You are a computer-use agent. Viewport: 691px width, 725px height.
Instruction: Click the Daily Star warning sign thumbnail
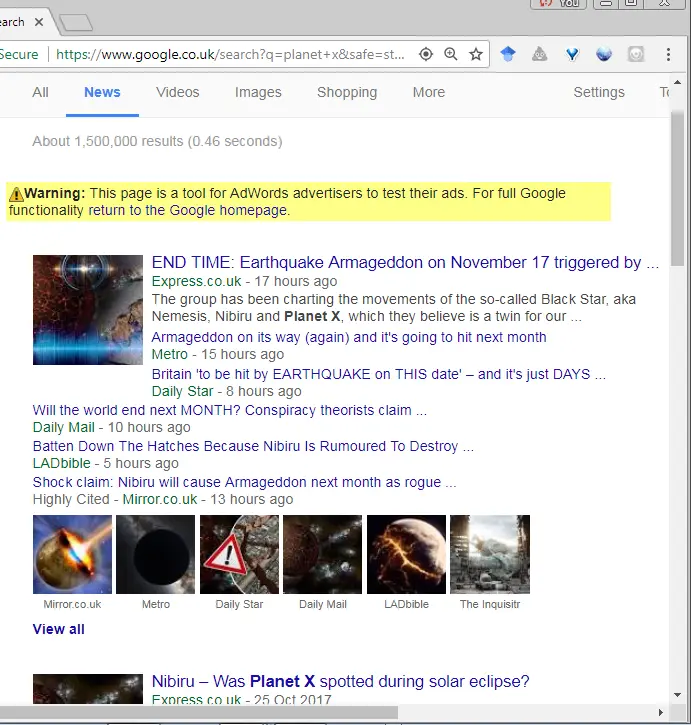(239, 554)
